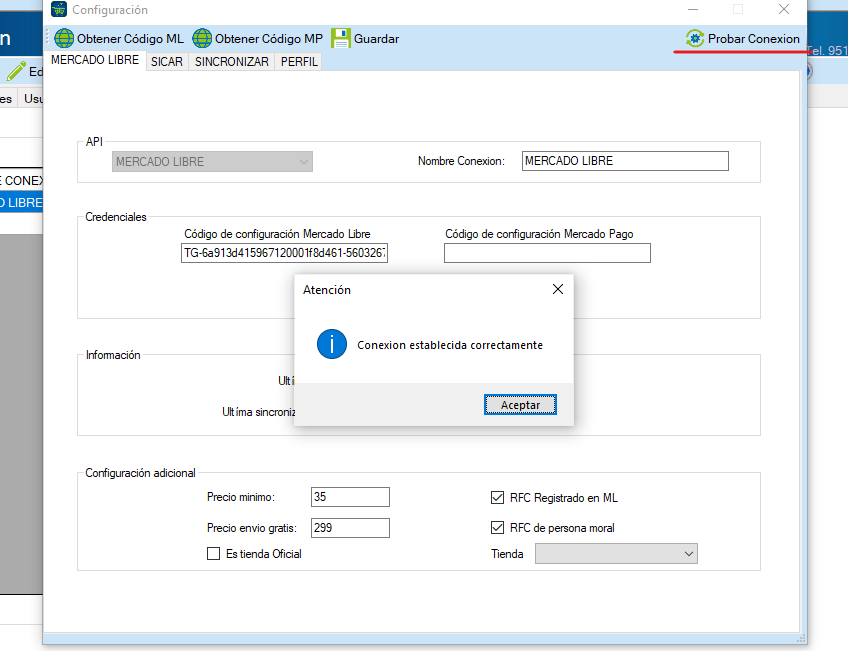848x651 pixels.
Task: Click the Código de configuración Mercado Pago field
Action: [x=547, y=253]
